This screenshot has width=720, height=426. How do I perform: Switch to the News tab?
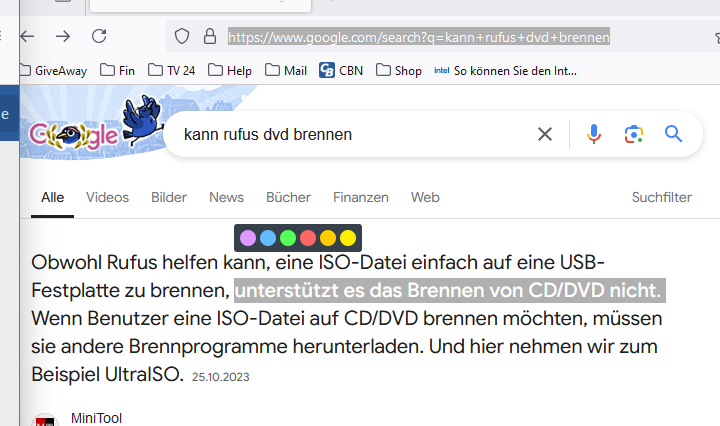pos(226,197)
